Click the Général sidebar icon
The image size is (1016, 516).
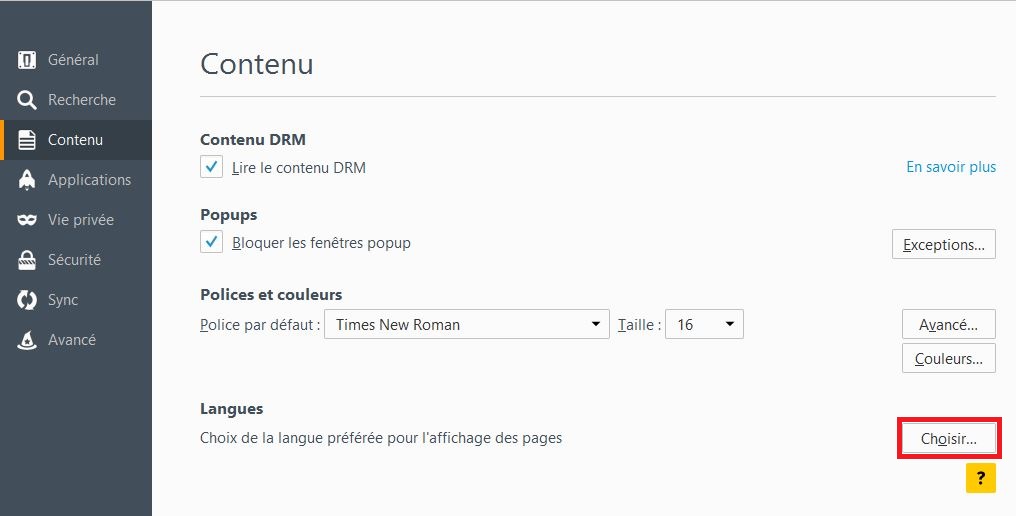[27, 60]
